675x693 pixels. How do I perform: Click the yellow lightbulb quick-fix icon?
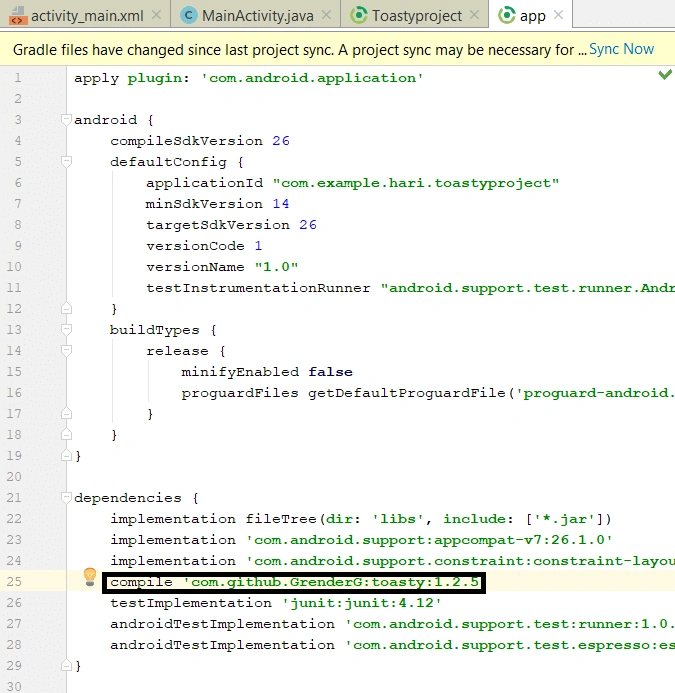pyautogui.click(x=90, y=577)
